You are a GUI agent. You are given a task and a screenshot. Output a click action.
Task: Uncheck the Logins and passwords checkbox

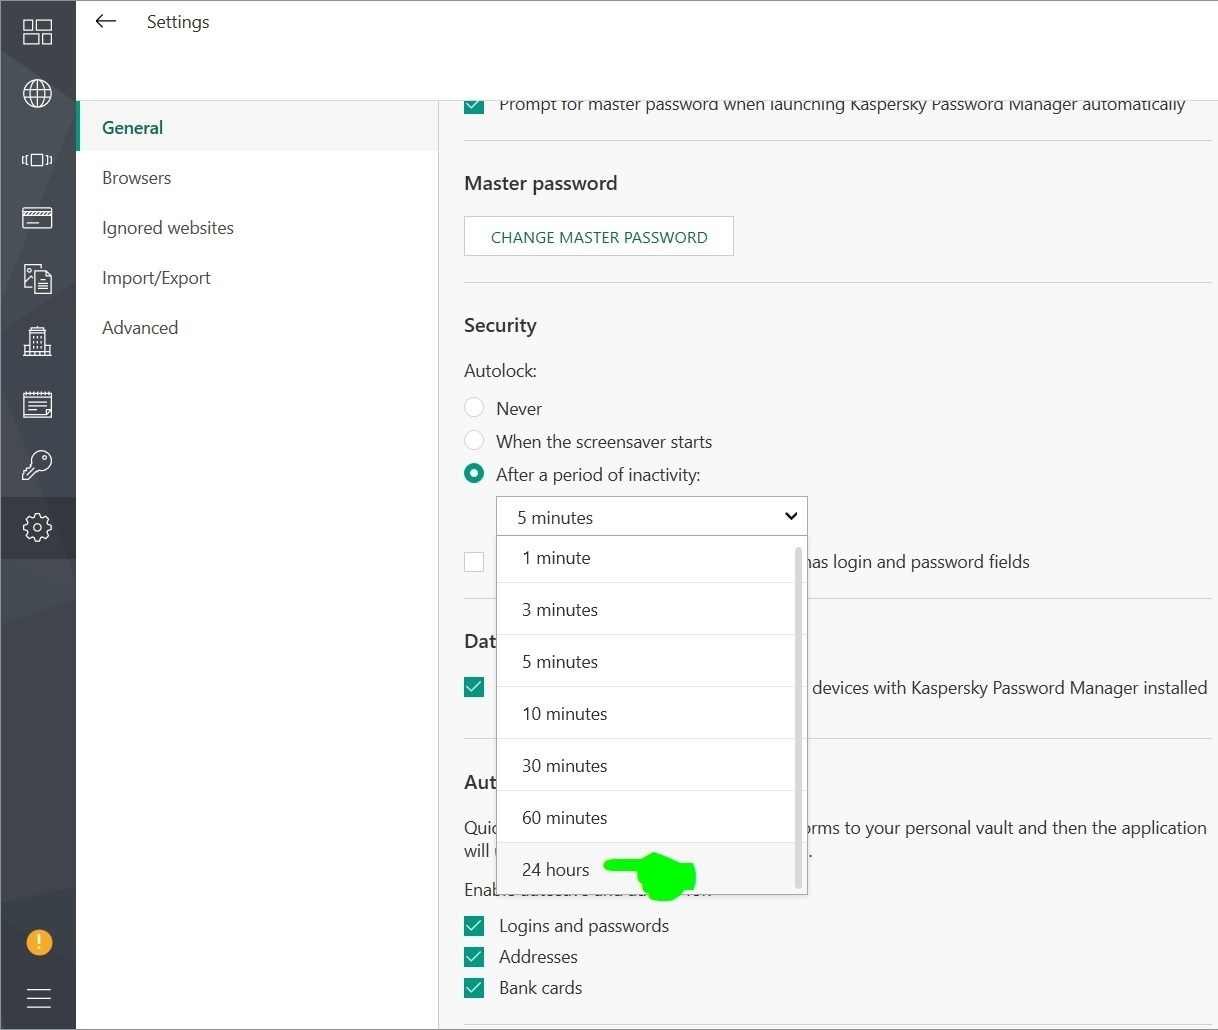click(x=474, y=926)
